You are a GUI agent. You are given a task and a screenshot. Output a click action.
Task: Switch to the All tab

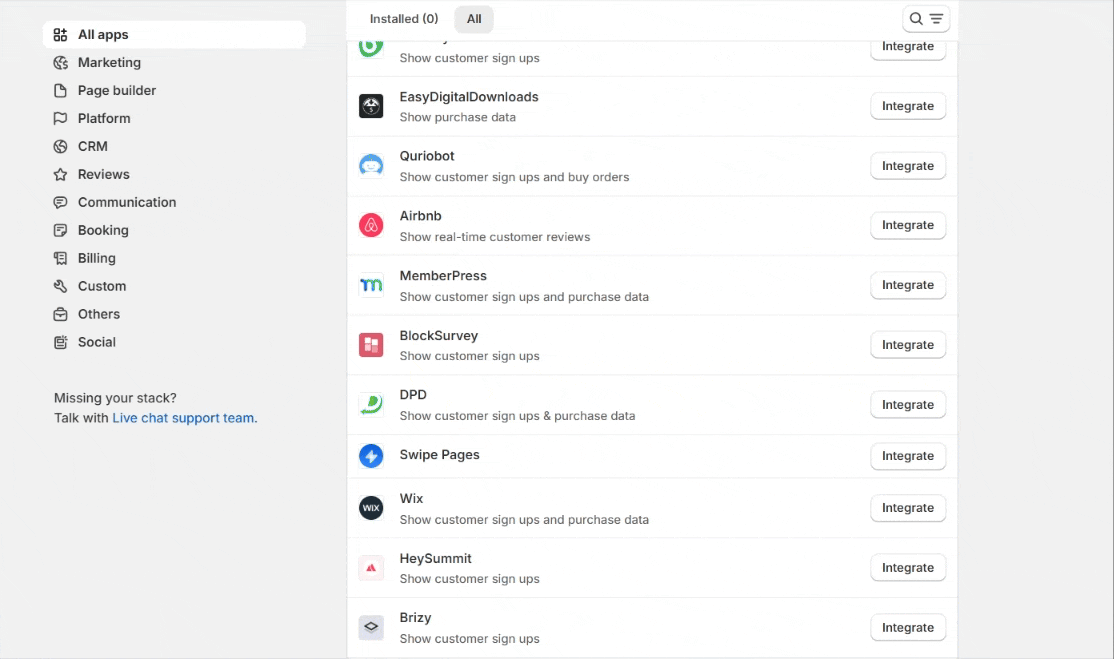[x=474, y=19]
